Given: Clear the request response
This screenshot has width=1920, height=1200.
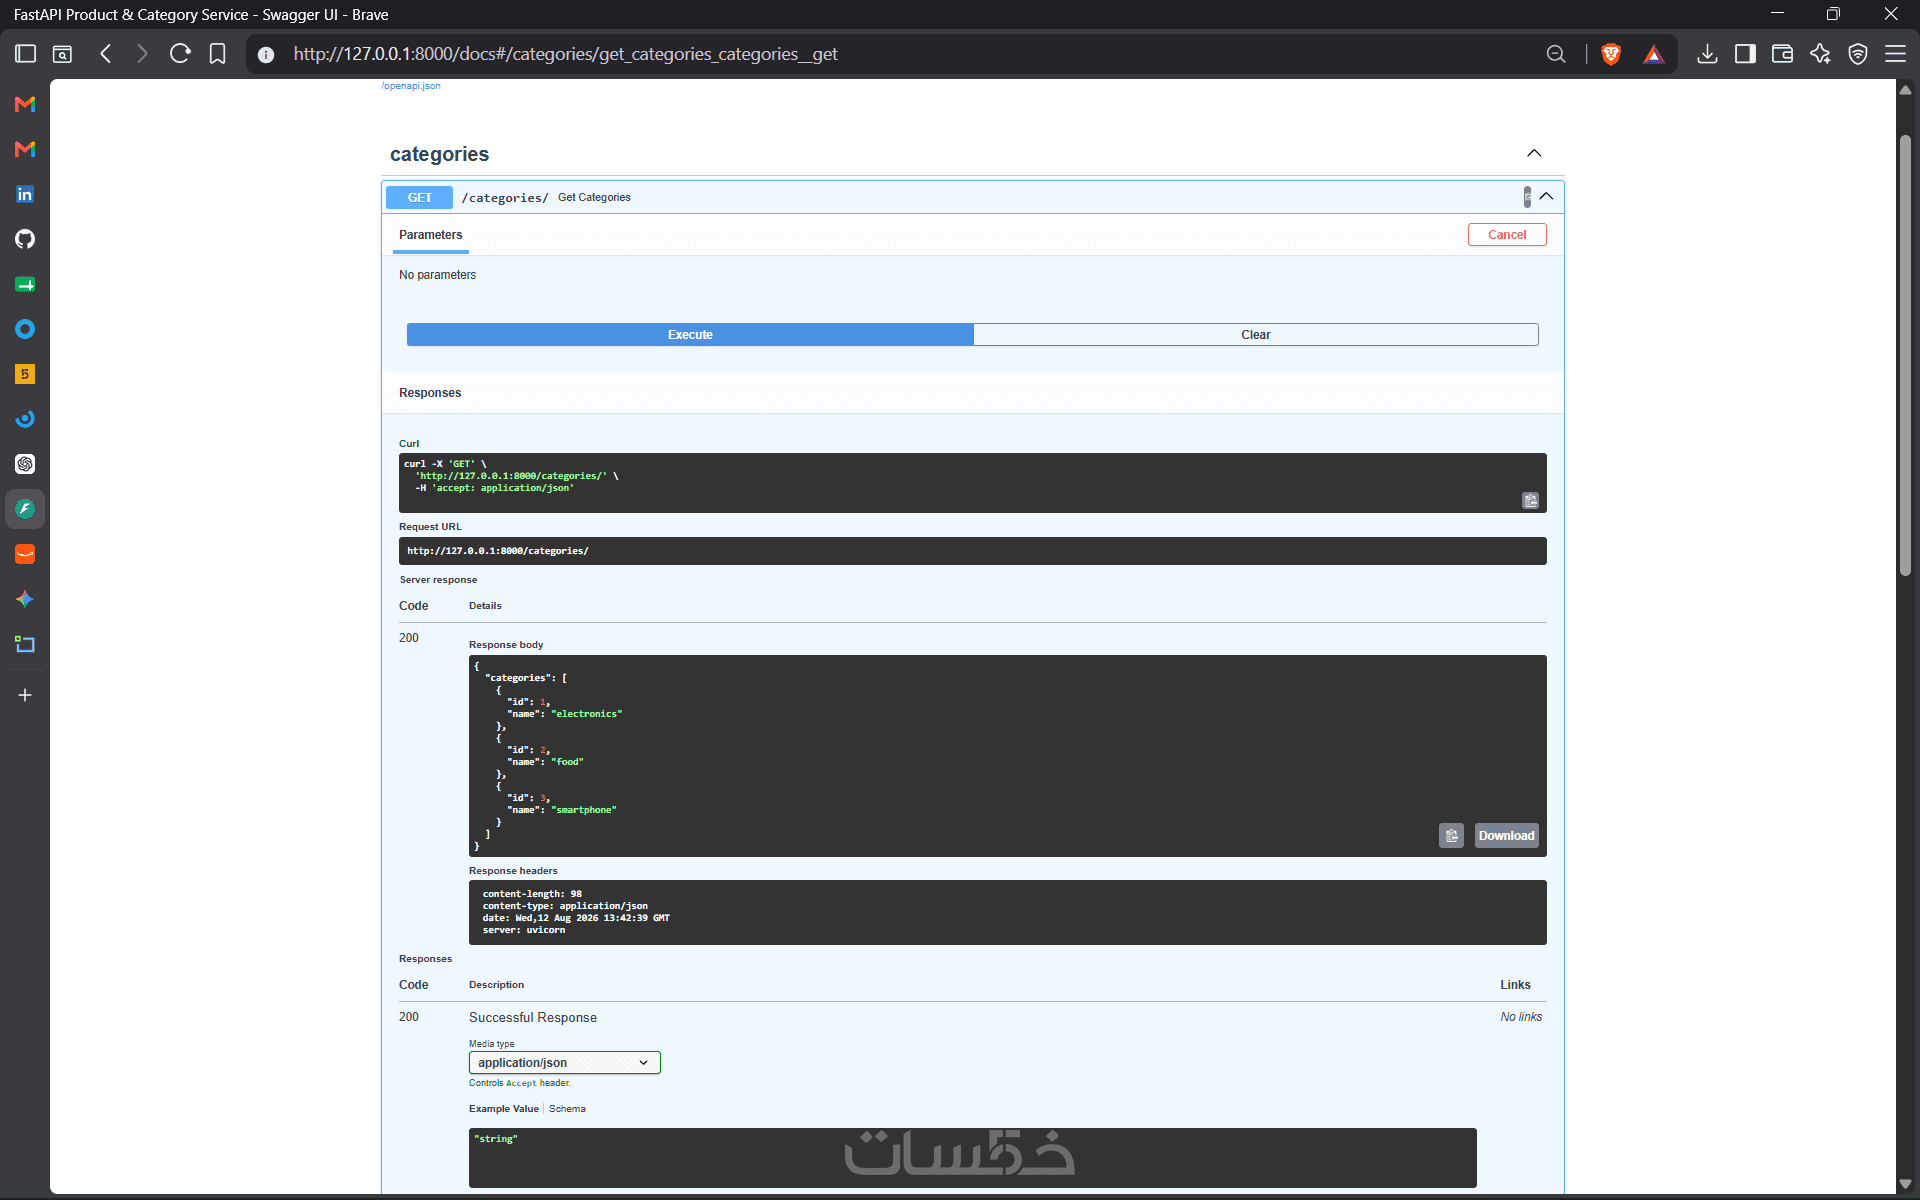Looking at the screenshot, I should 1256,335.
